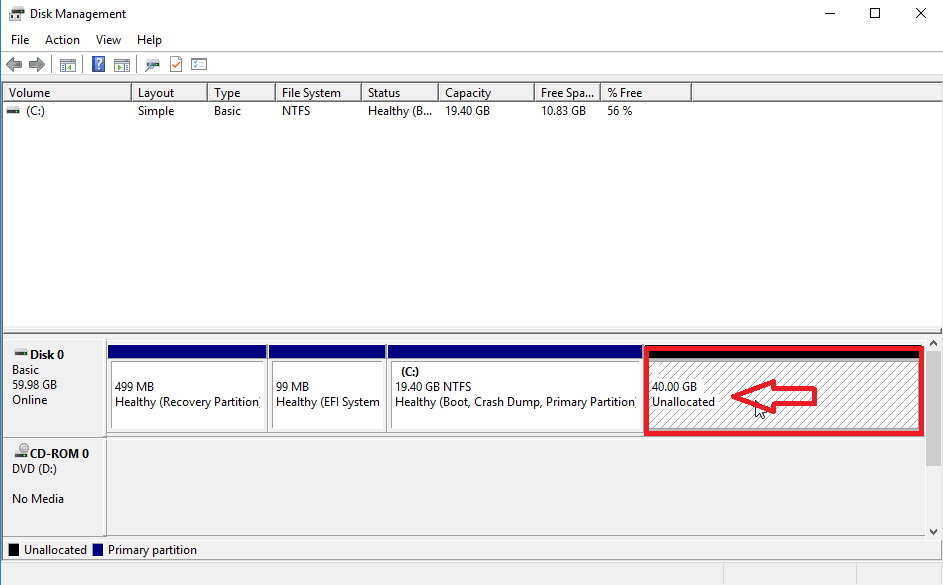
Task: Sort by the Type column header
Action: tap(241, 93)
